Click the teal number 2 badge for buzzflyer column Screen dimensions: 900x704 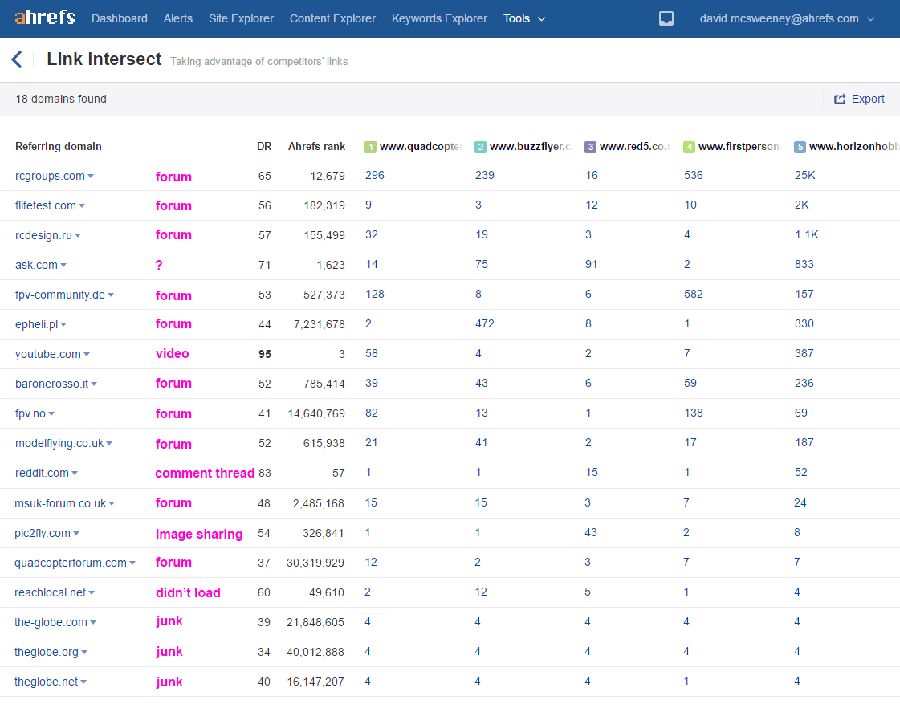pyautogui.click(x=480, y=147)
